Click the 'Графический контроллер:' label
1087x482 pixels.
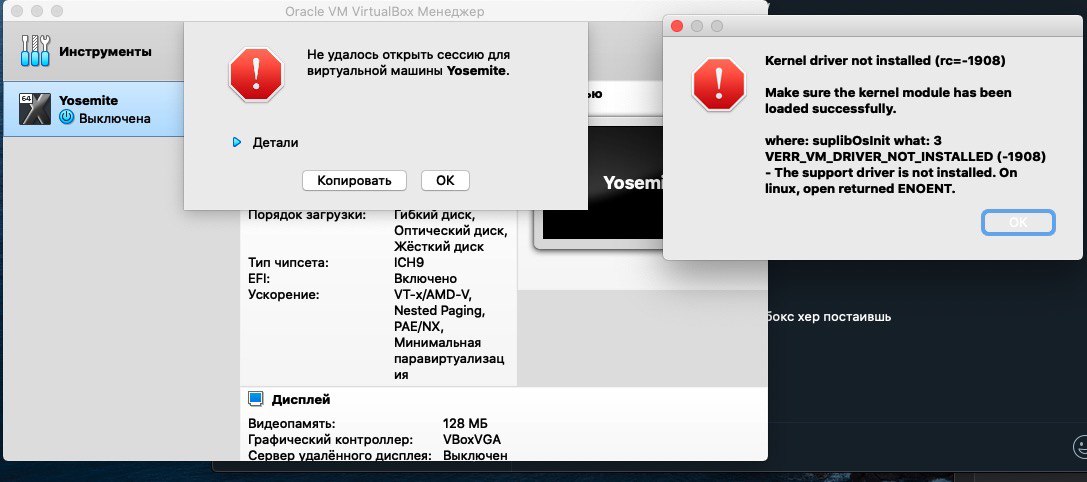(331, 440)
